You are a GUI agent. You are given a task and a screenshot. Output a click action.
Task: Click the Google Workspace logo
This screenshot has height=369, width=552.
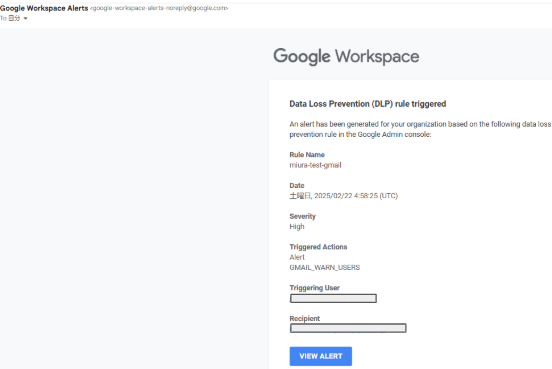point(346,57)
